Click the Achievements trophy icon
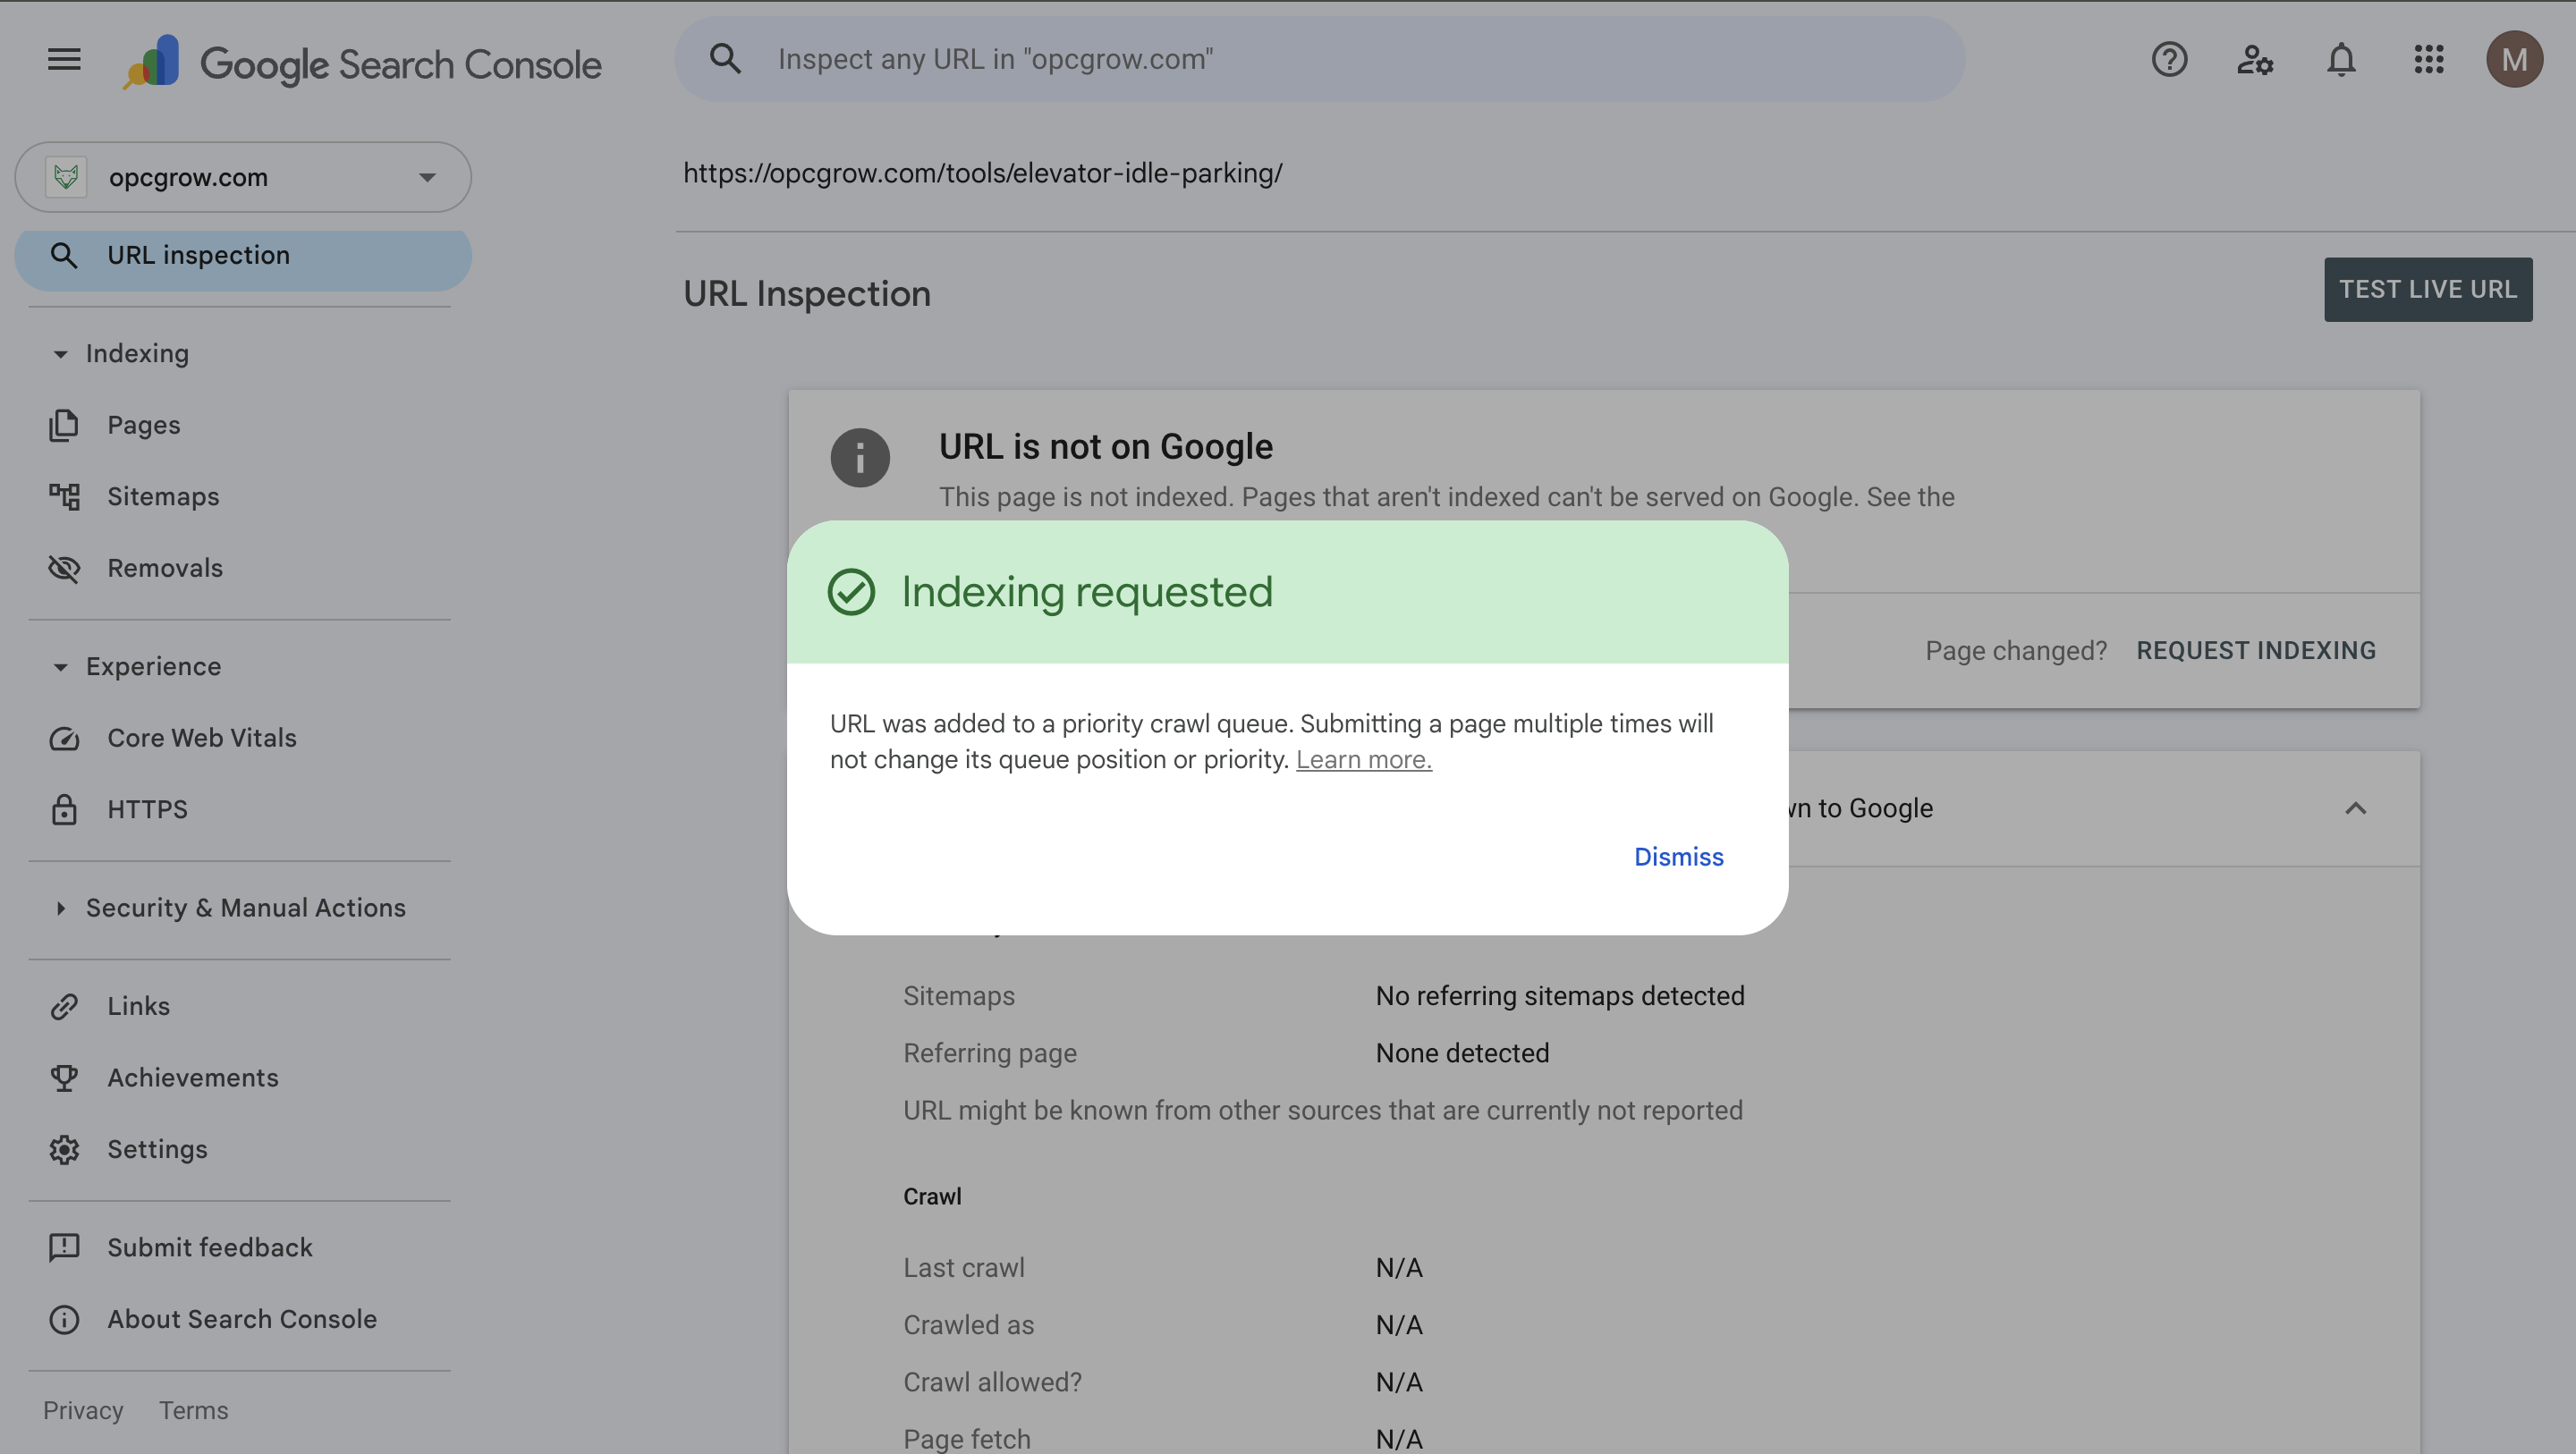 tap(64, 1078)
